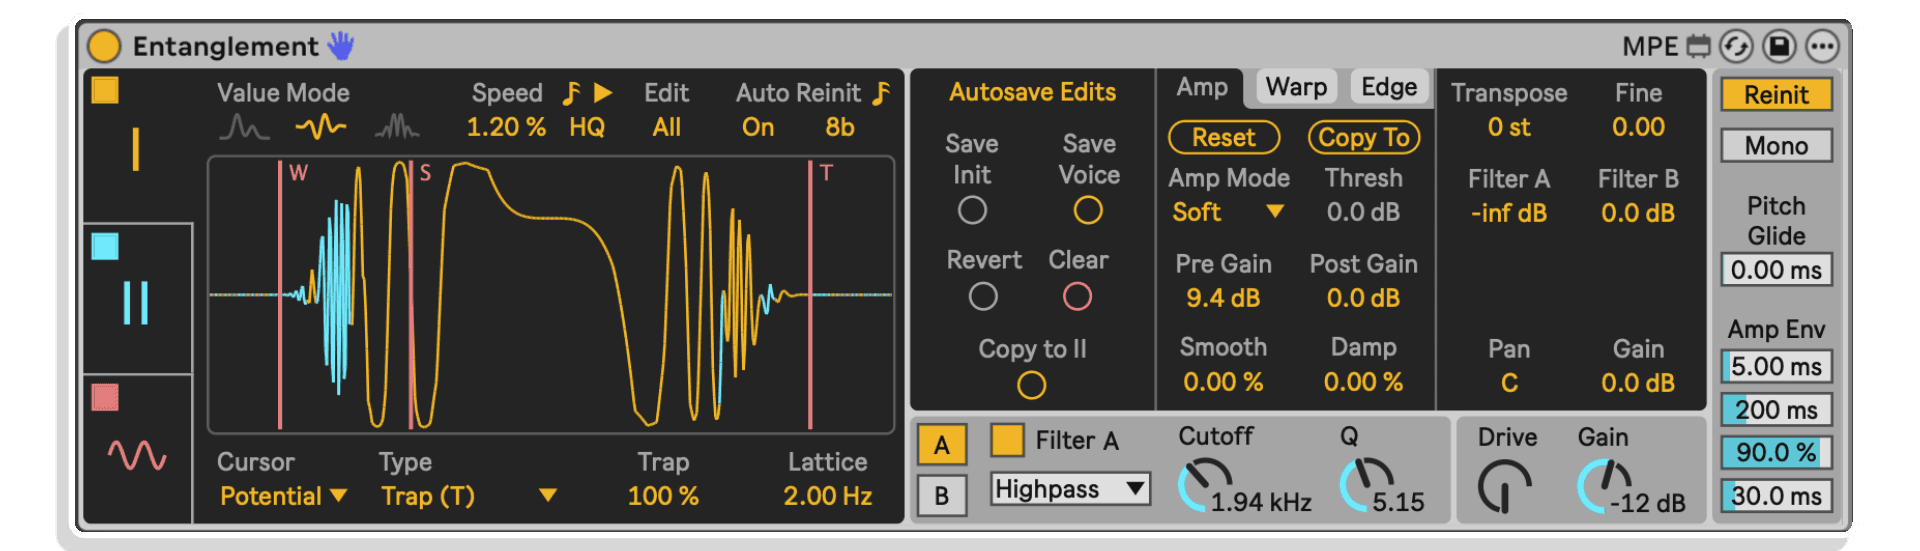Open the device options ellipsis icon
Screen dimensions: 1920x551
click(1822, 46)
